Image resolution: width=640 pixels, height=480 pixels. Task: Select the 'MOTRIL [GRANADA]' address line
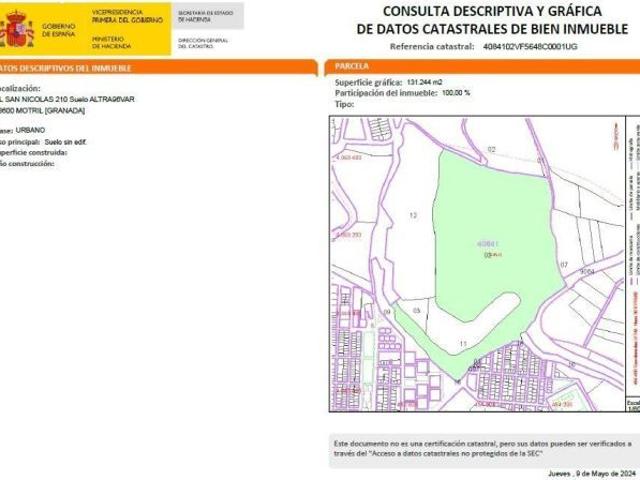coord(50,111)
